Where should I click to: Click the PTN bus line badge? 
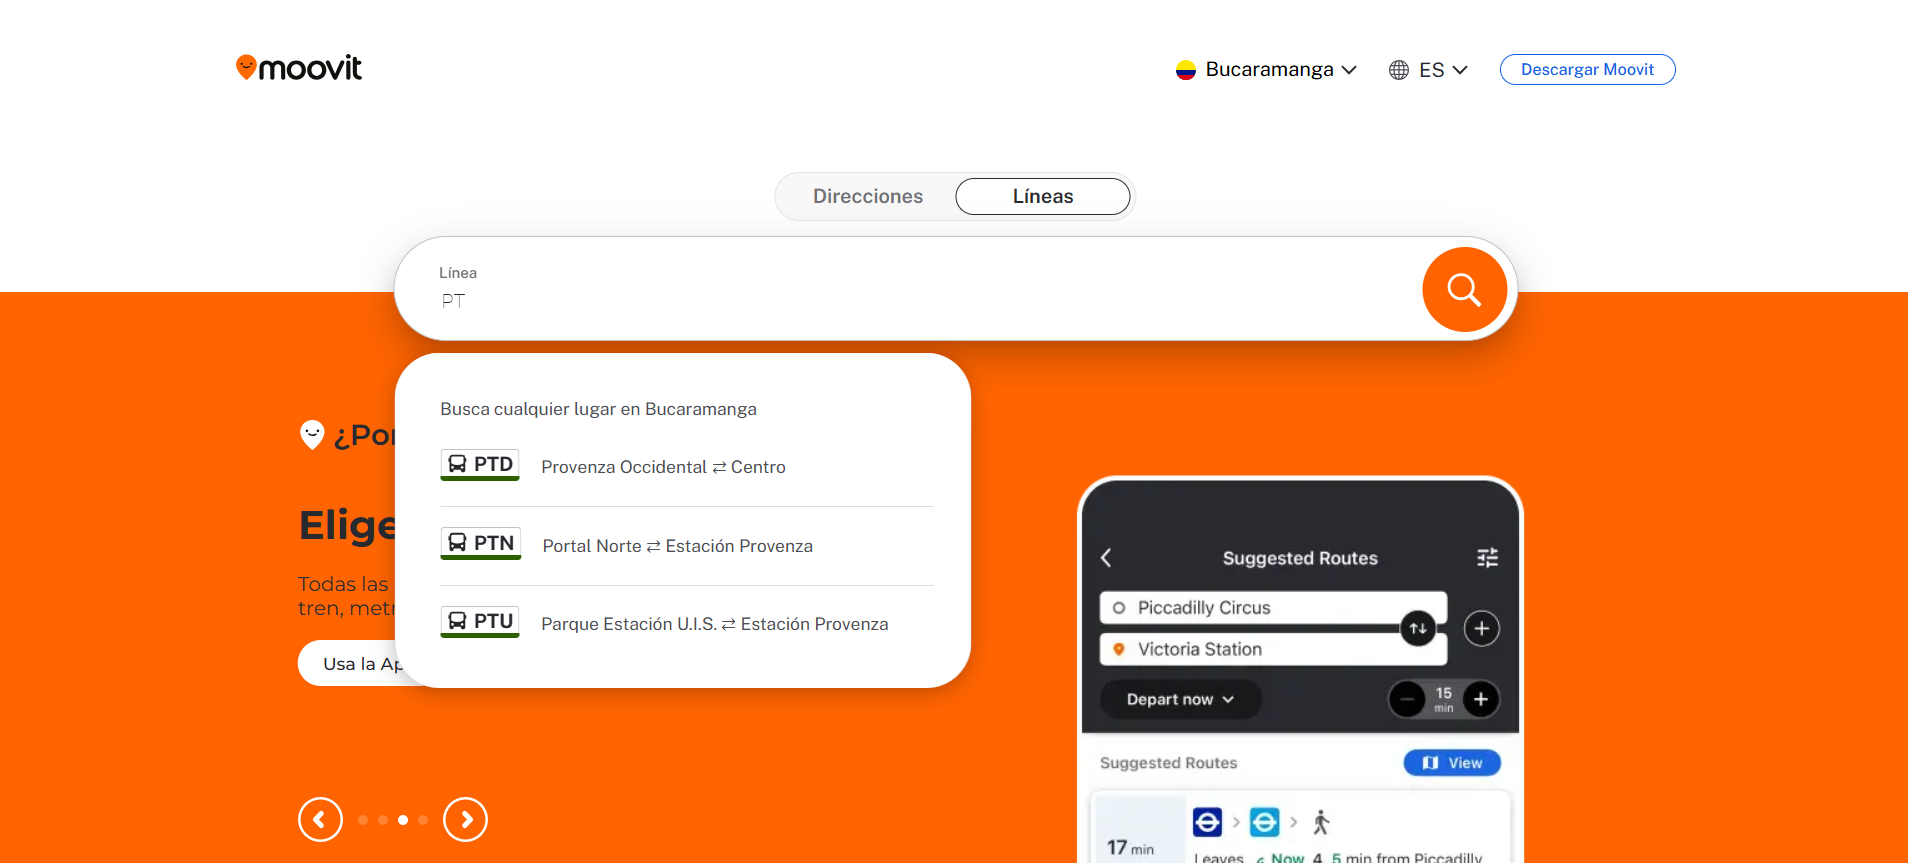coord(480,543)
